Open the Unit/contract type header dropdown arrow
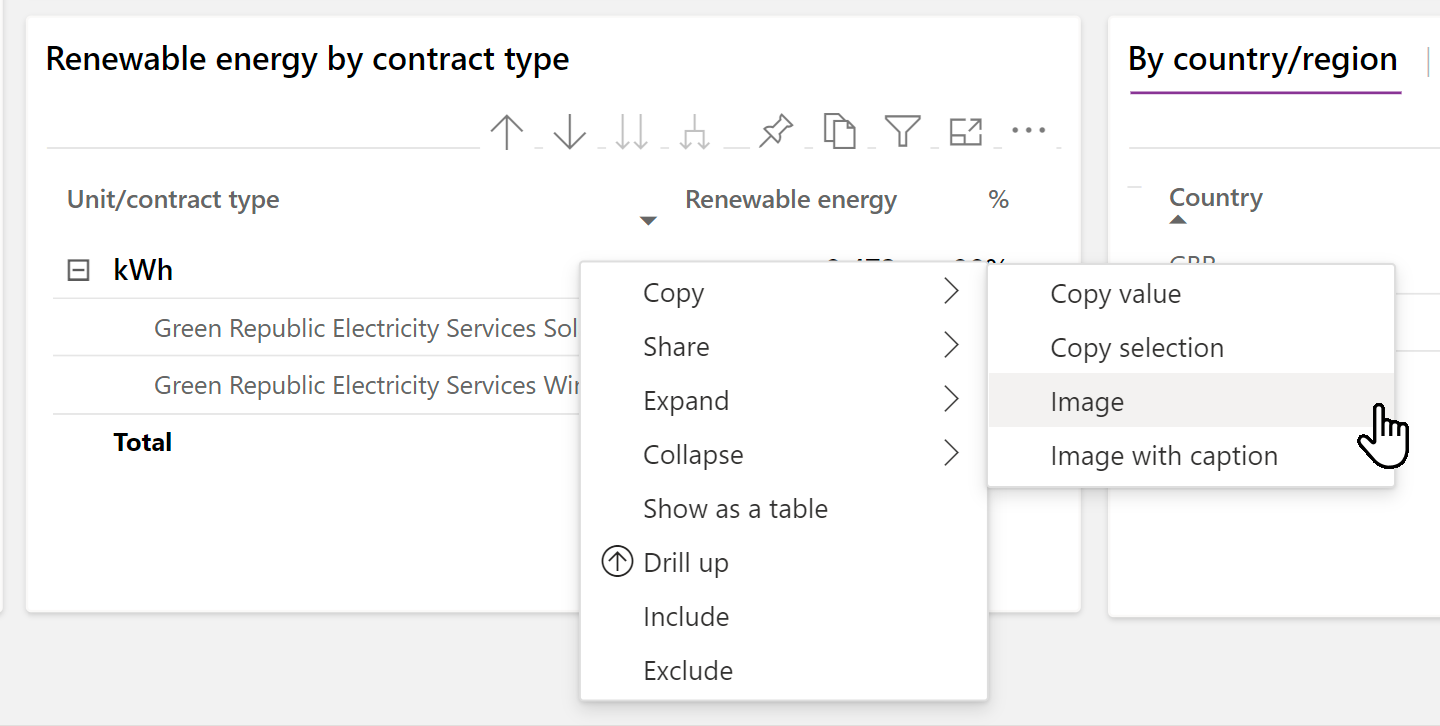Viewport: 1440px width, 726px height. tap(648, 220)
